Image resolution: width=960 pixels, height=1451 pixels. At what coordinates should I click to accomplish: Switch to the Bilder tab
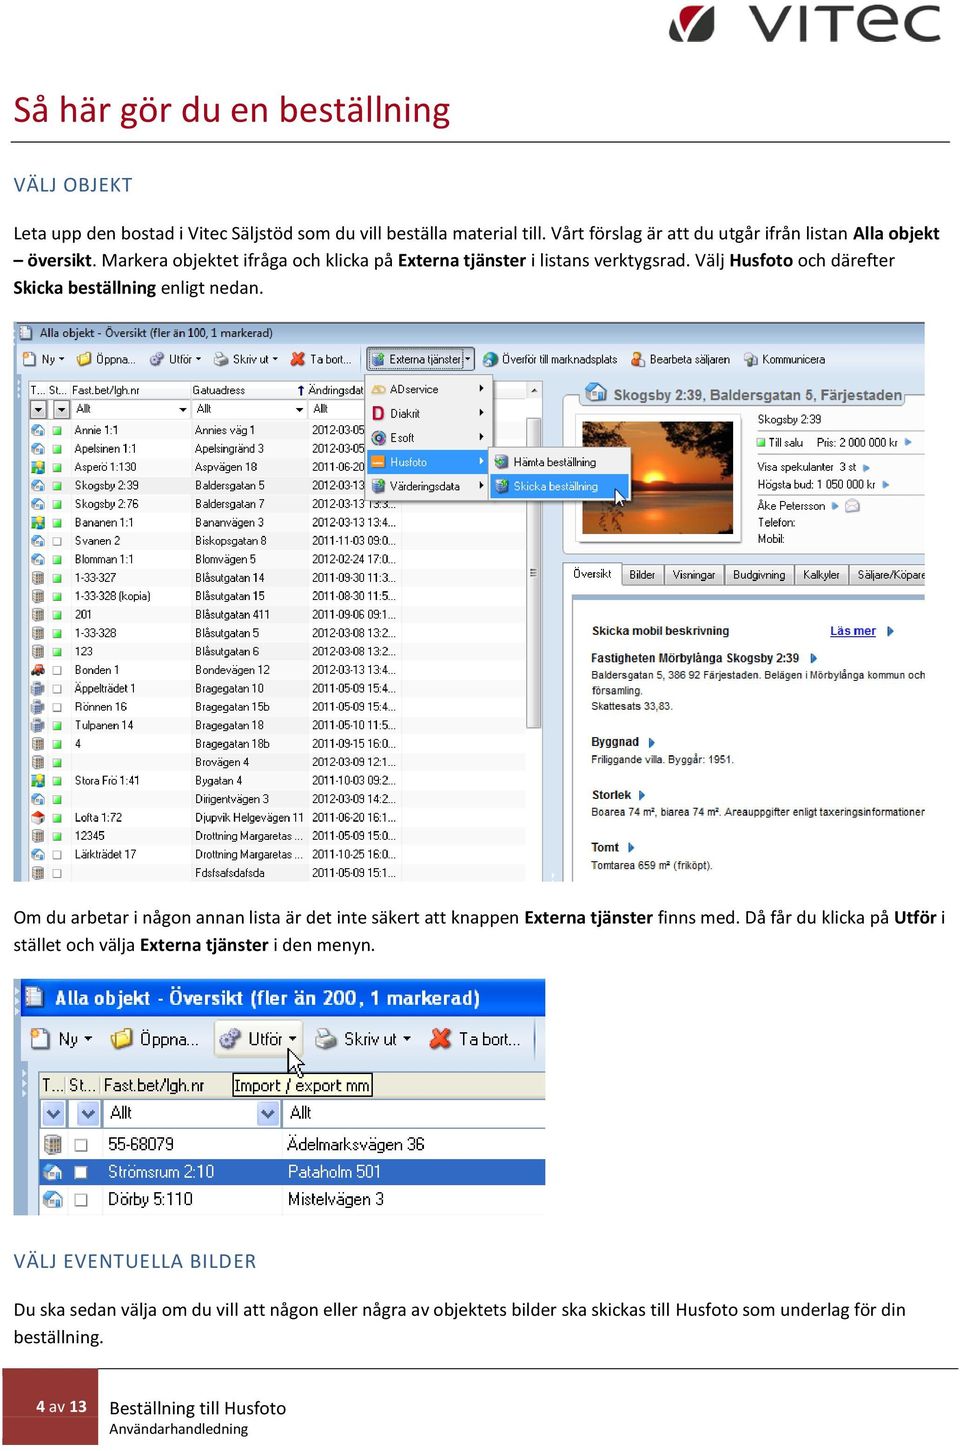(x=642, y=575)
